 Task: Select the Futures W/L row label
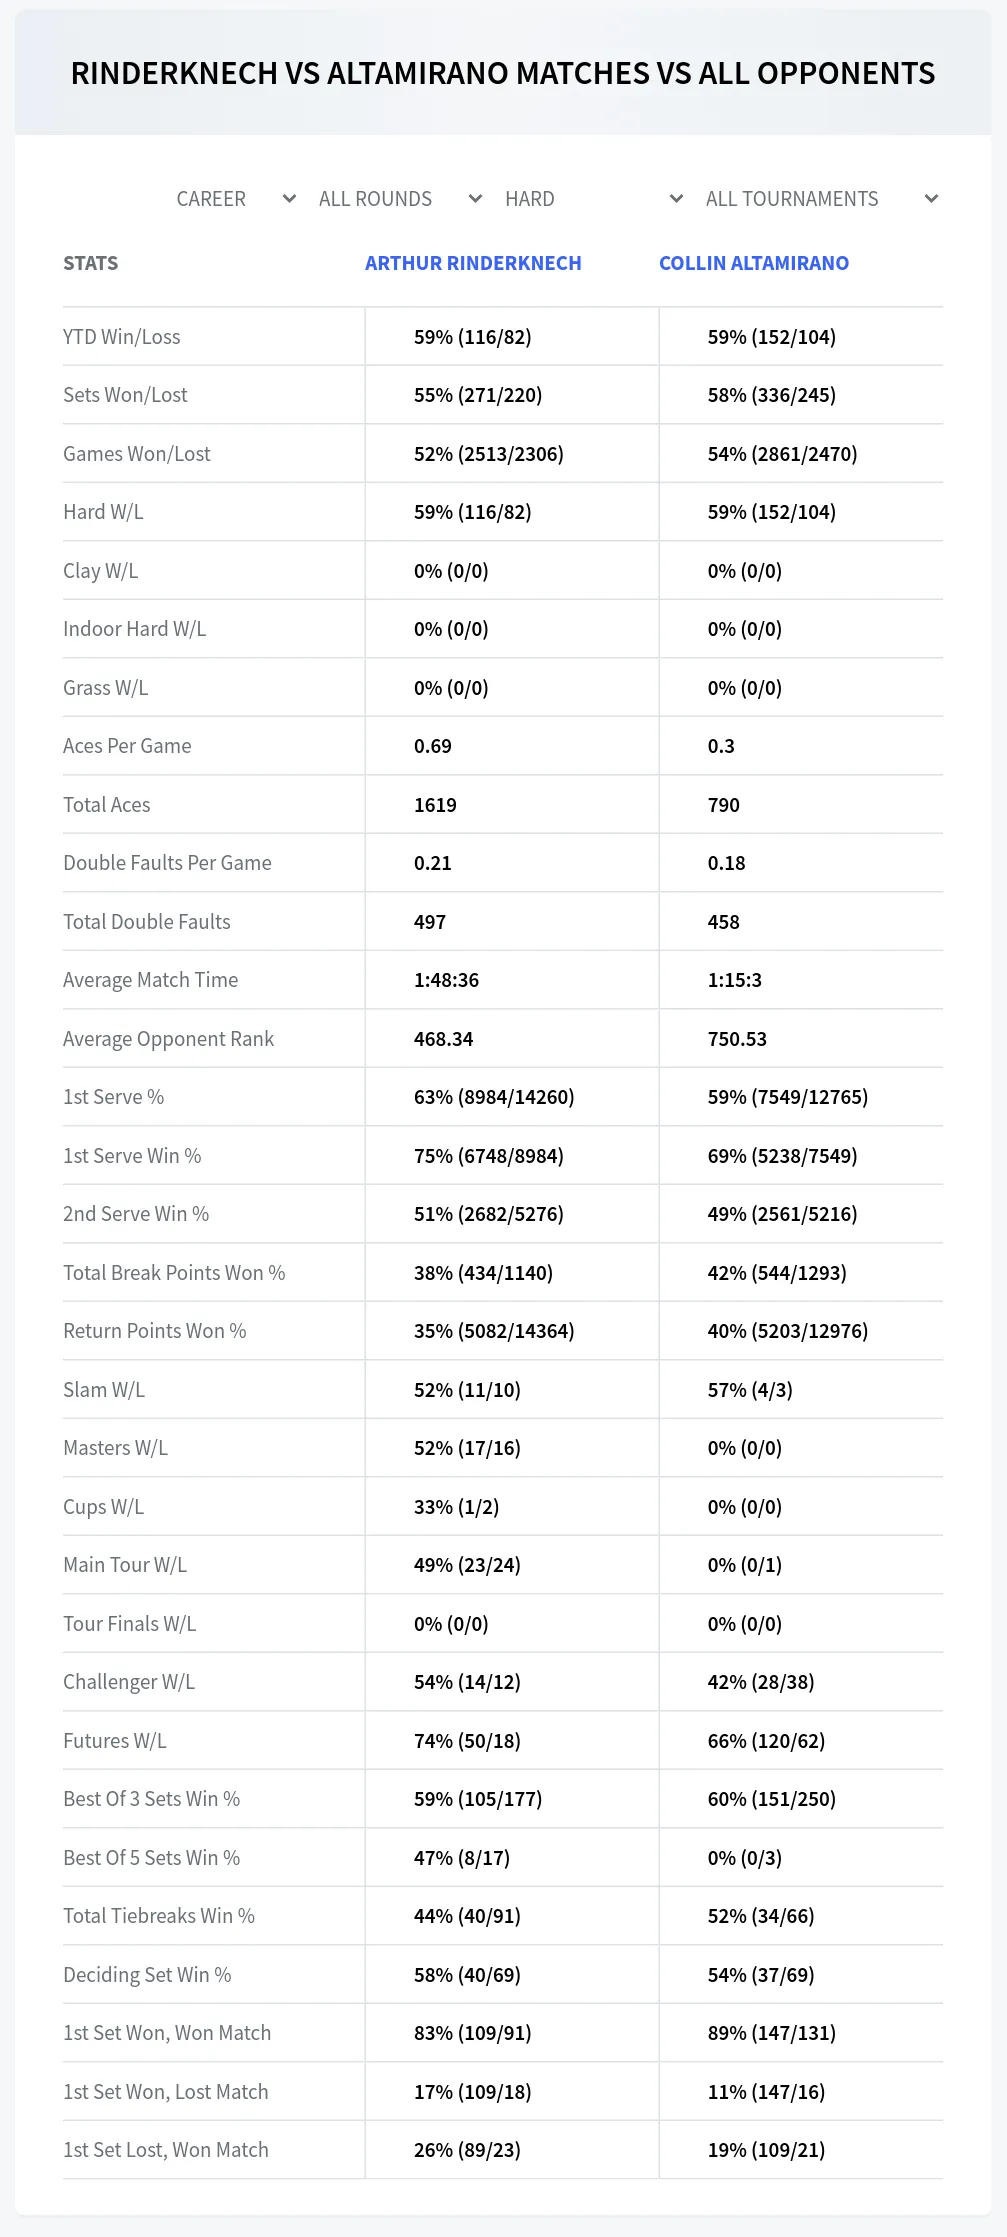click(115, 1741)
